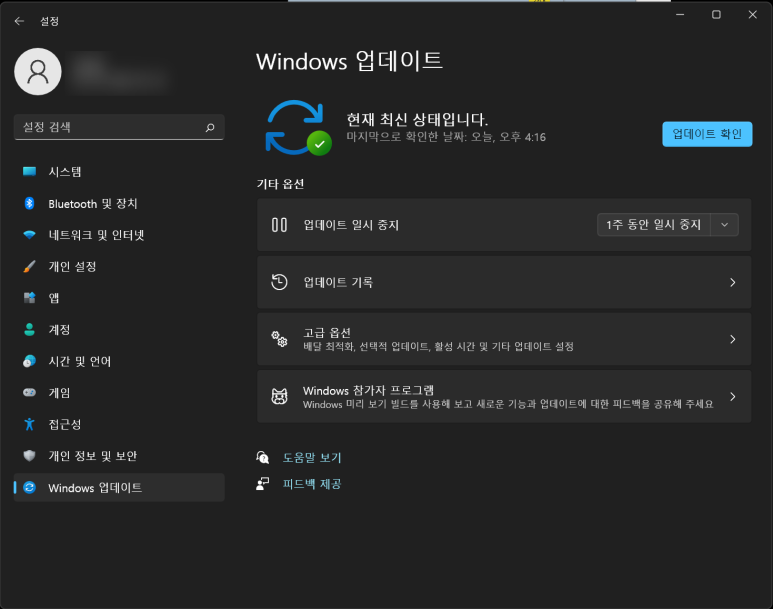Click the 게임 controller icon
This screenshot has width=773, height=609.
point(30,393)
